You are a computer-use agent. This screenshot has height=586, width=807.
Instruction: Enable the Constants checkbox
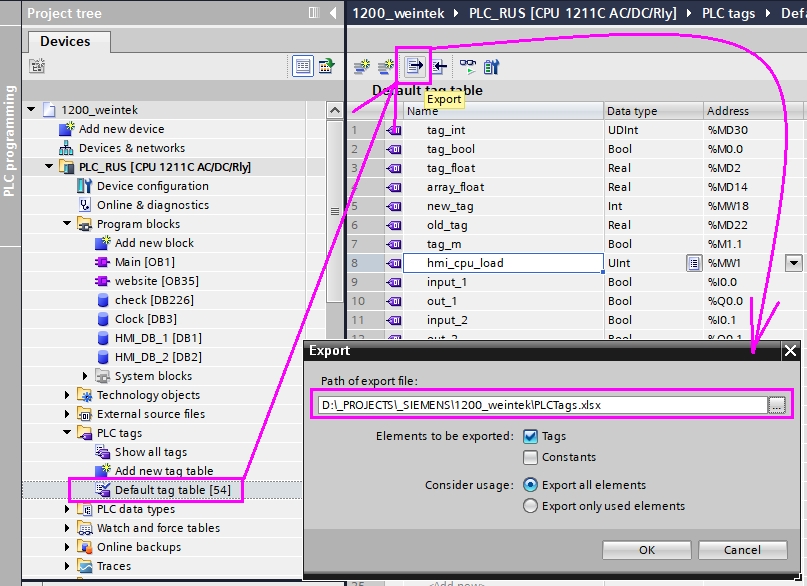[530, 457]
